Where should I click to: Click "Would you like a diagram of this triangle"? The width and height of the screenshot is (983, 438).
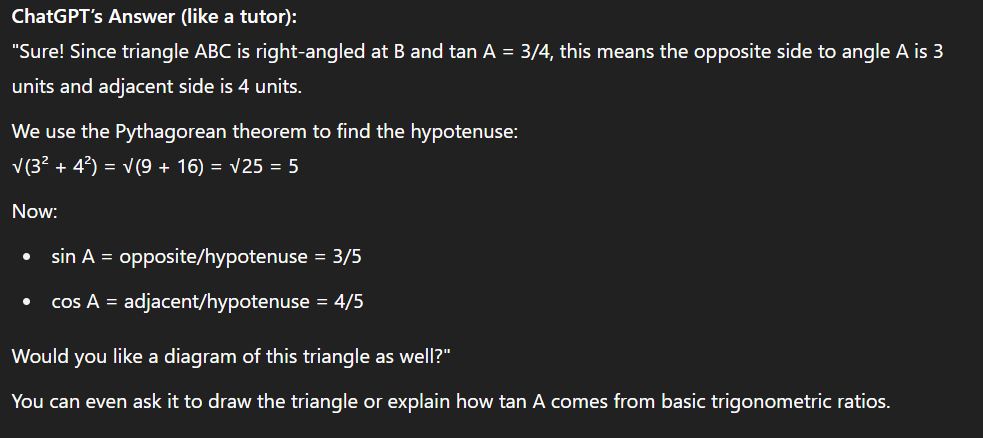(x=204, y=356)
